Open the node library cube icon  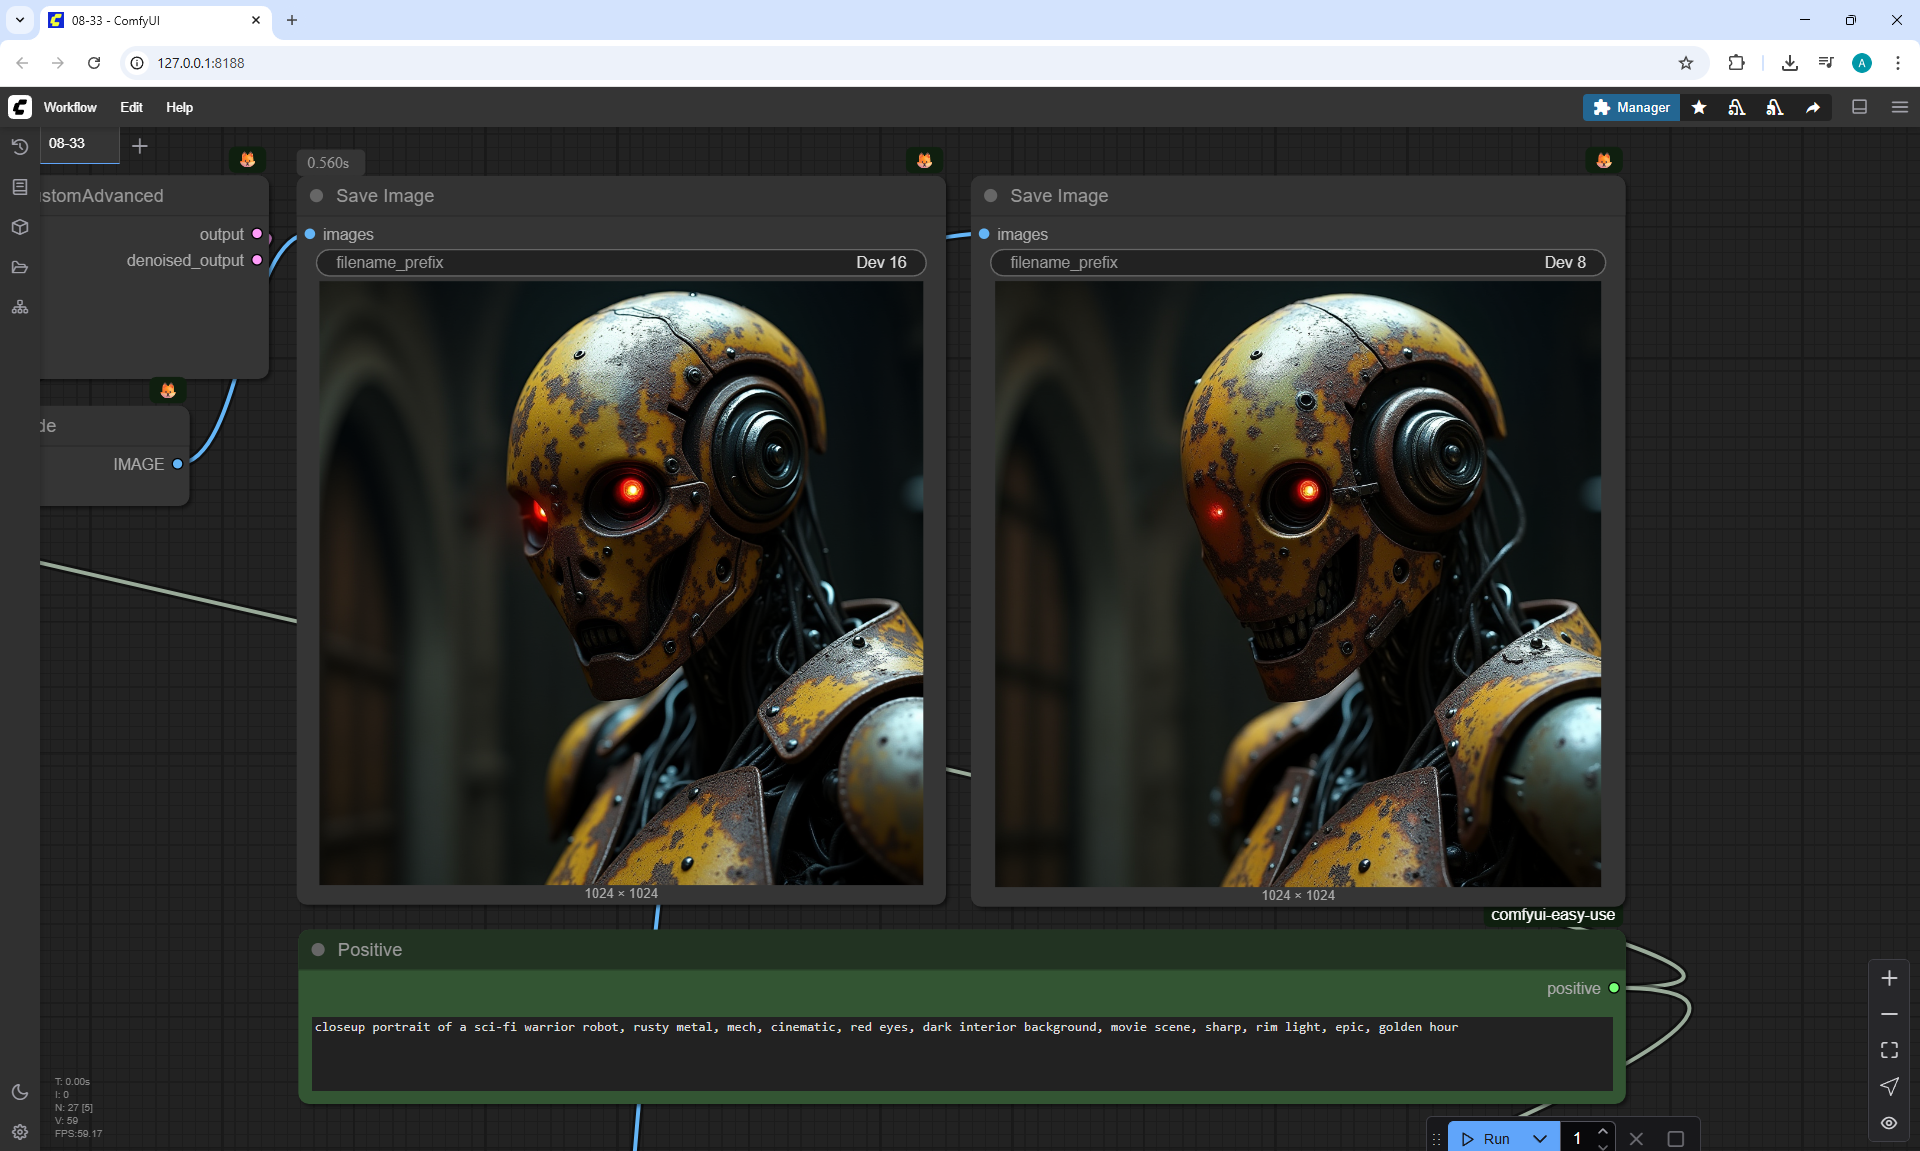click(20, 227)
